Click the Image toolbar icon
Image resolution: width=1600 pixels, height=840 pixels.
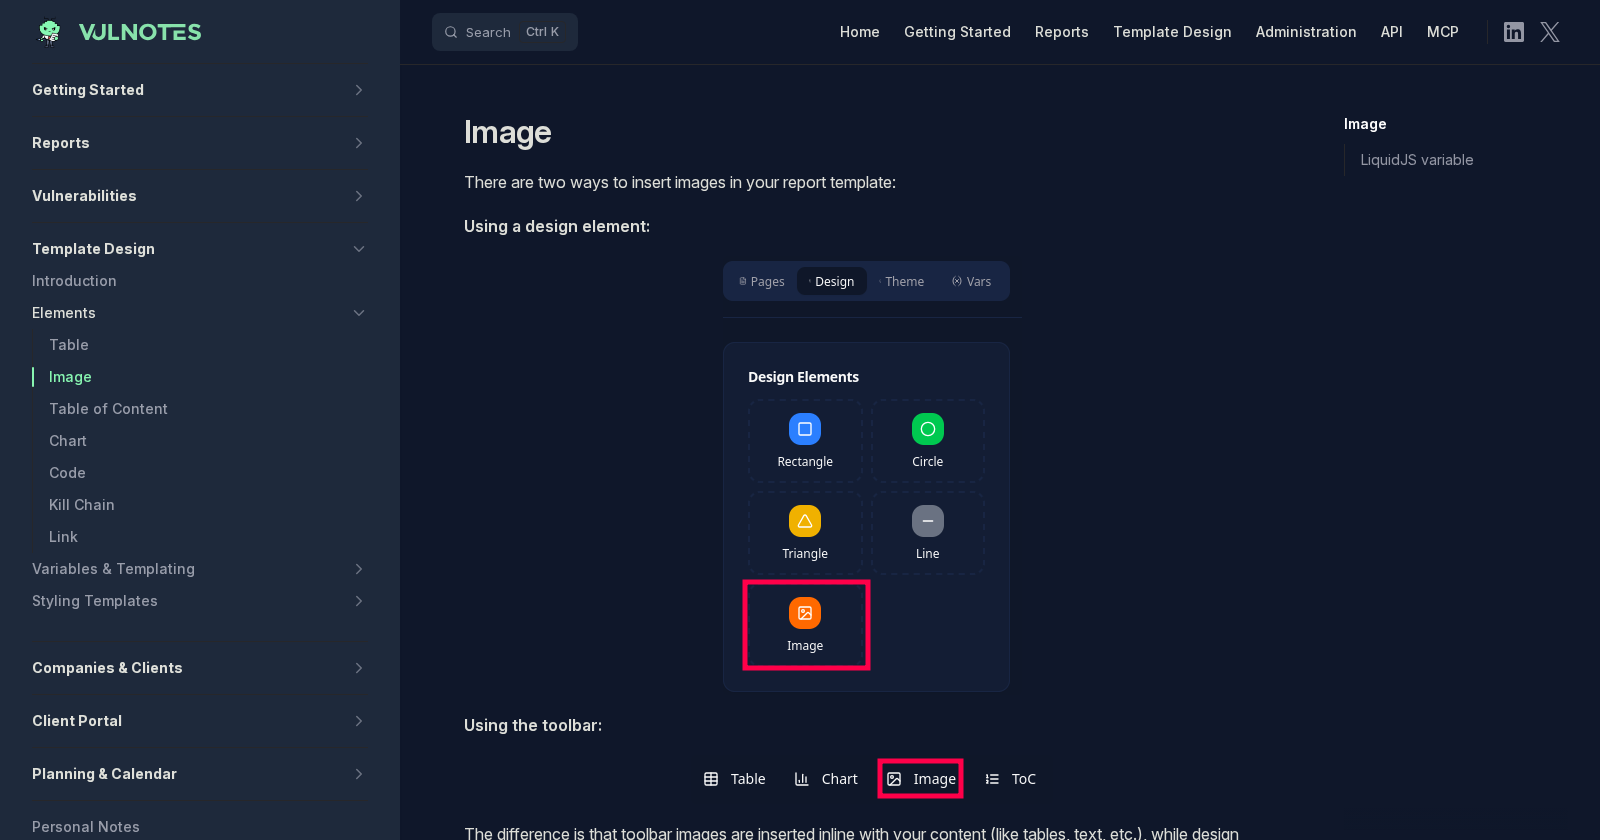point(894,779)
